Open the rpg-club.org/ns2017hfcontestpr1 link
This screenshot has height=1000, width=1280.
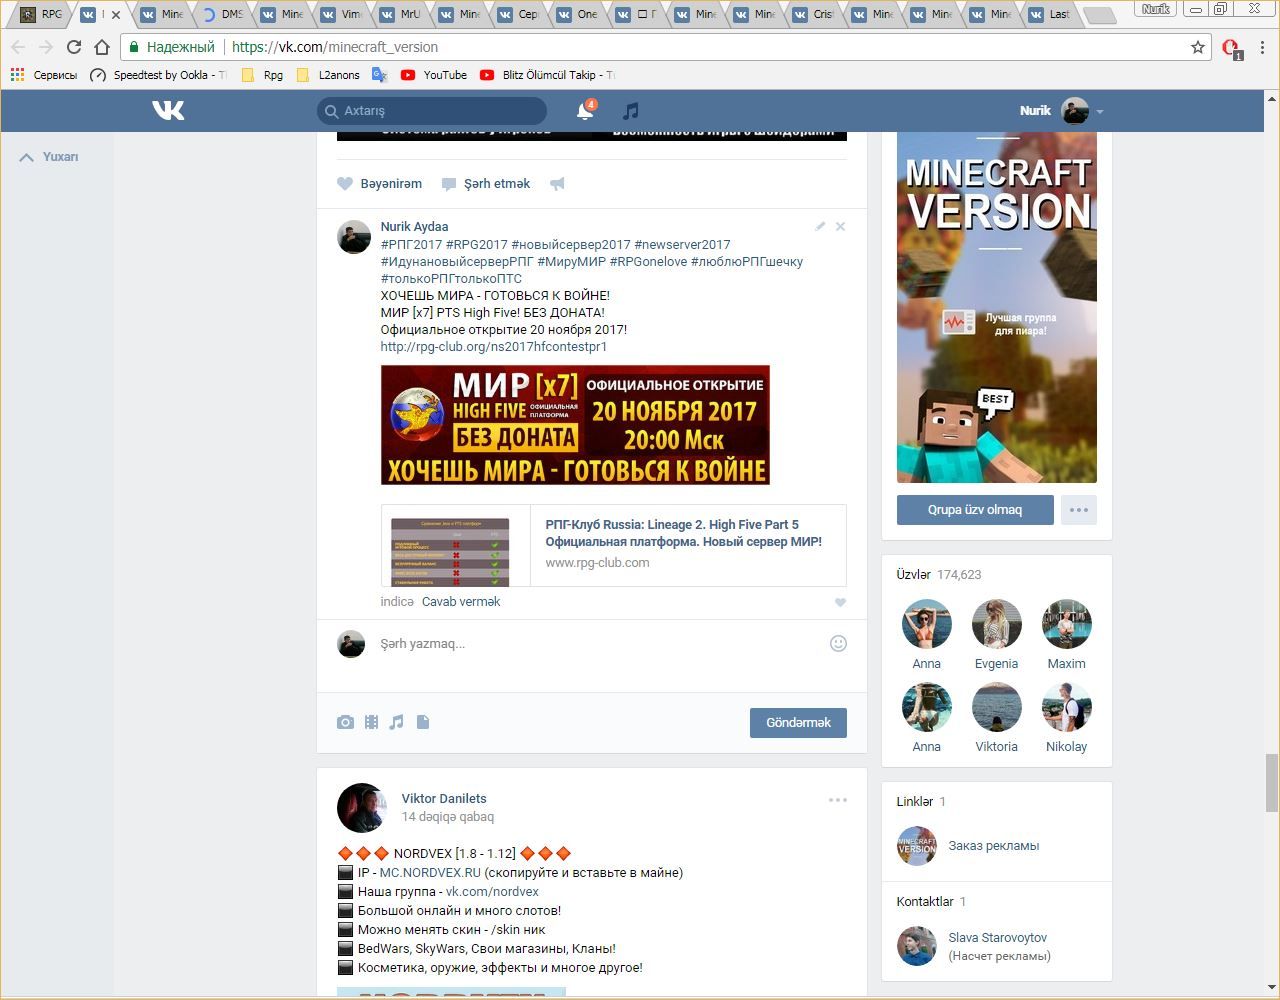(494, 347)
